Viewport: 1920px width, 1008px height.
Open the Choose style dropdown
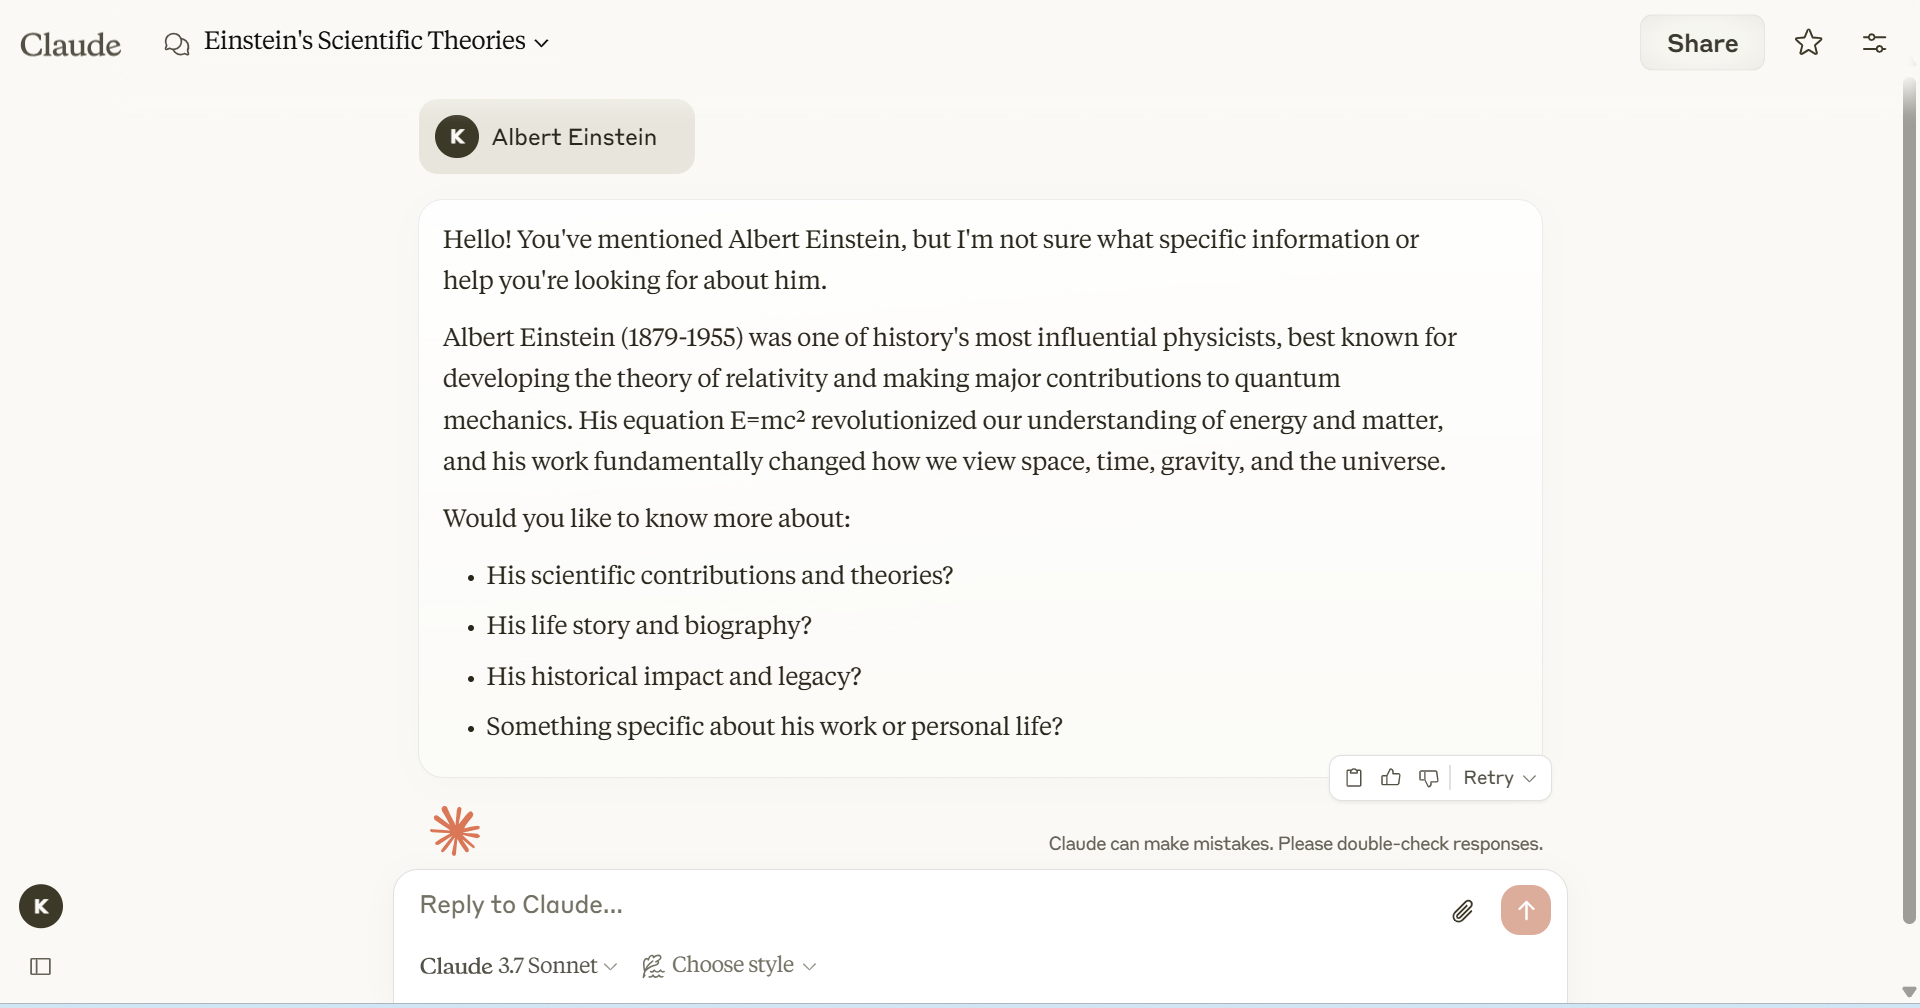pos(730,966)
